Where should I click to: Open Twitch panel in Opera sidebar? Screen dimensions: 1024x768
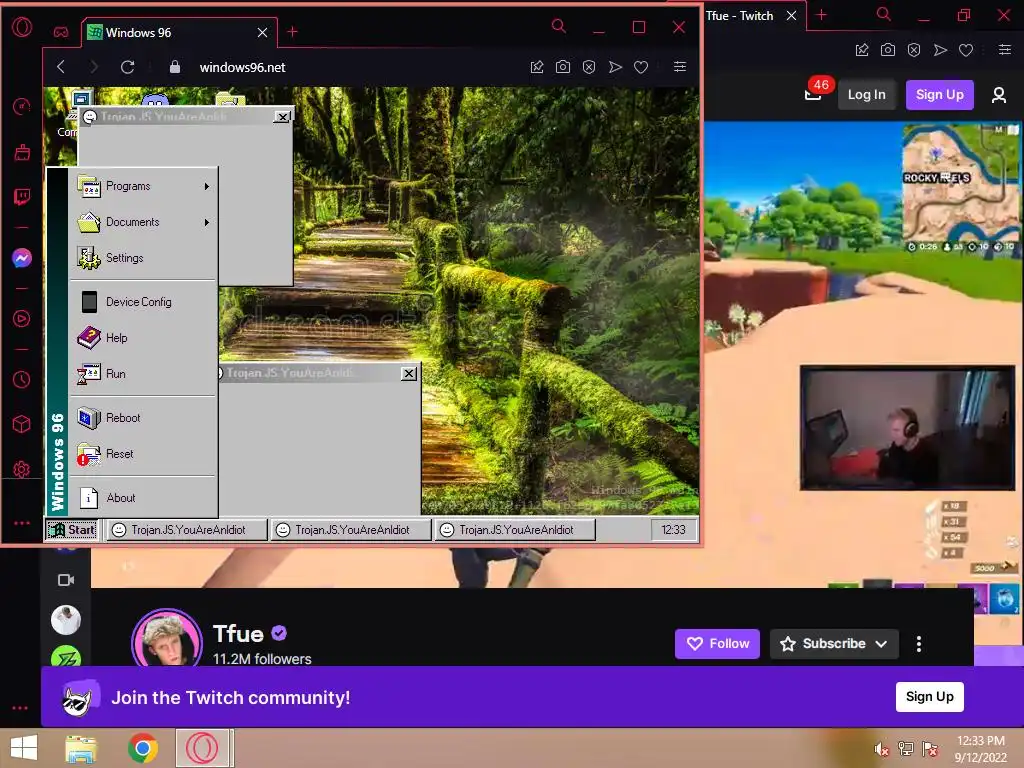tap(22, 197)
